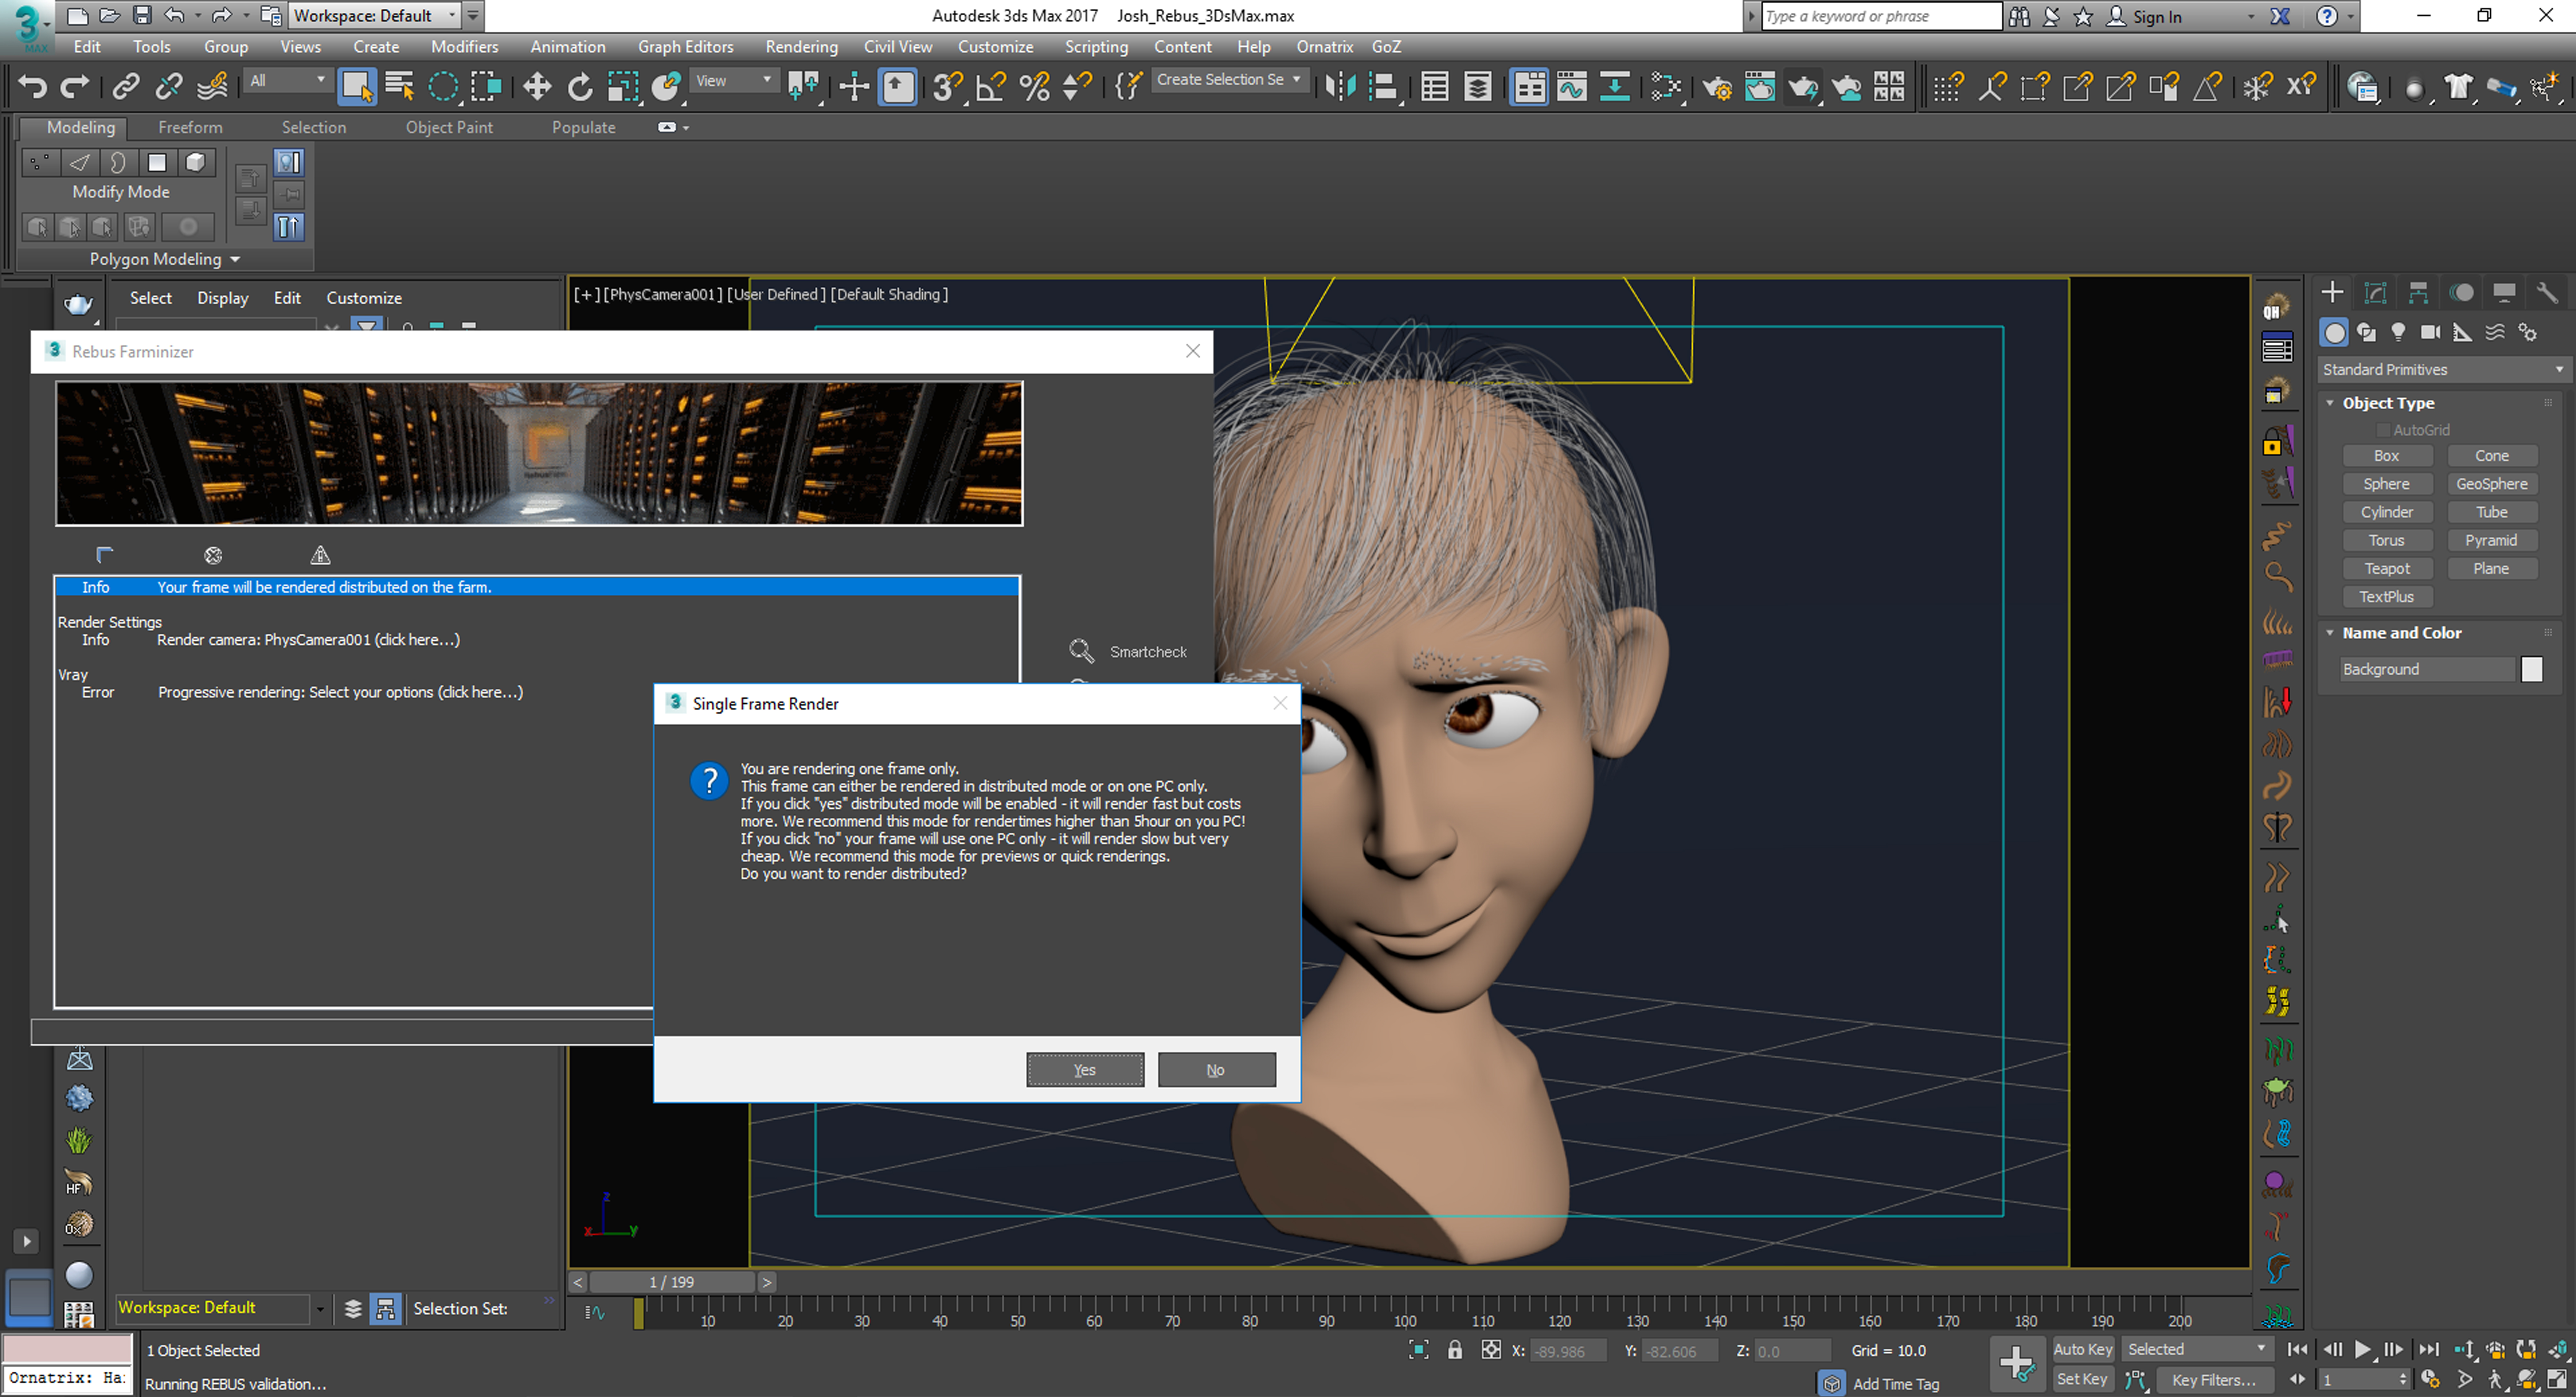
Task: Open the Display menu in Scene Explorer
Action: click(x=222, y=298)
